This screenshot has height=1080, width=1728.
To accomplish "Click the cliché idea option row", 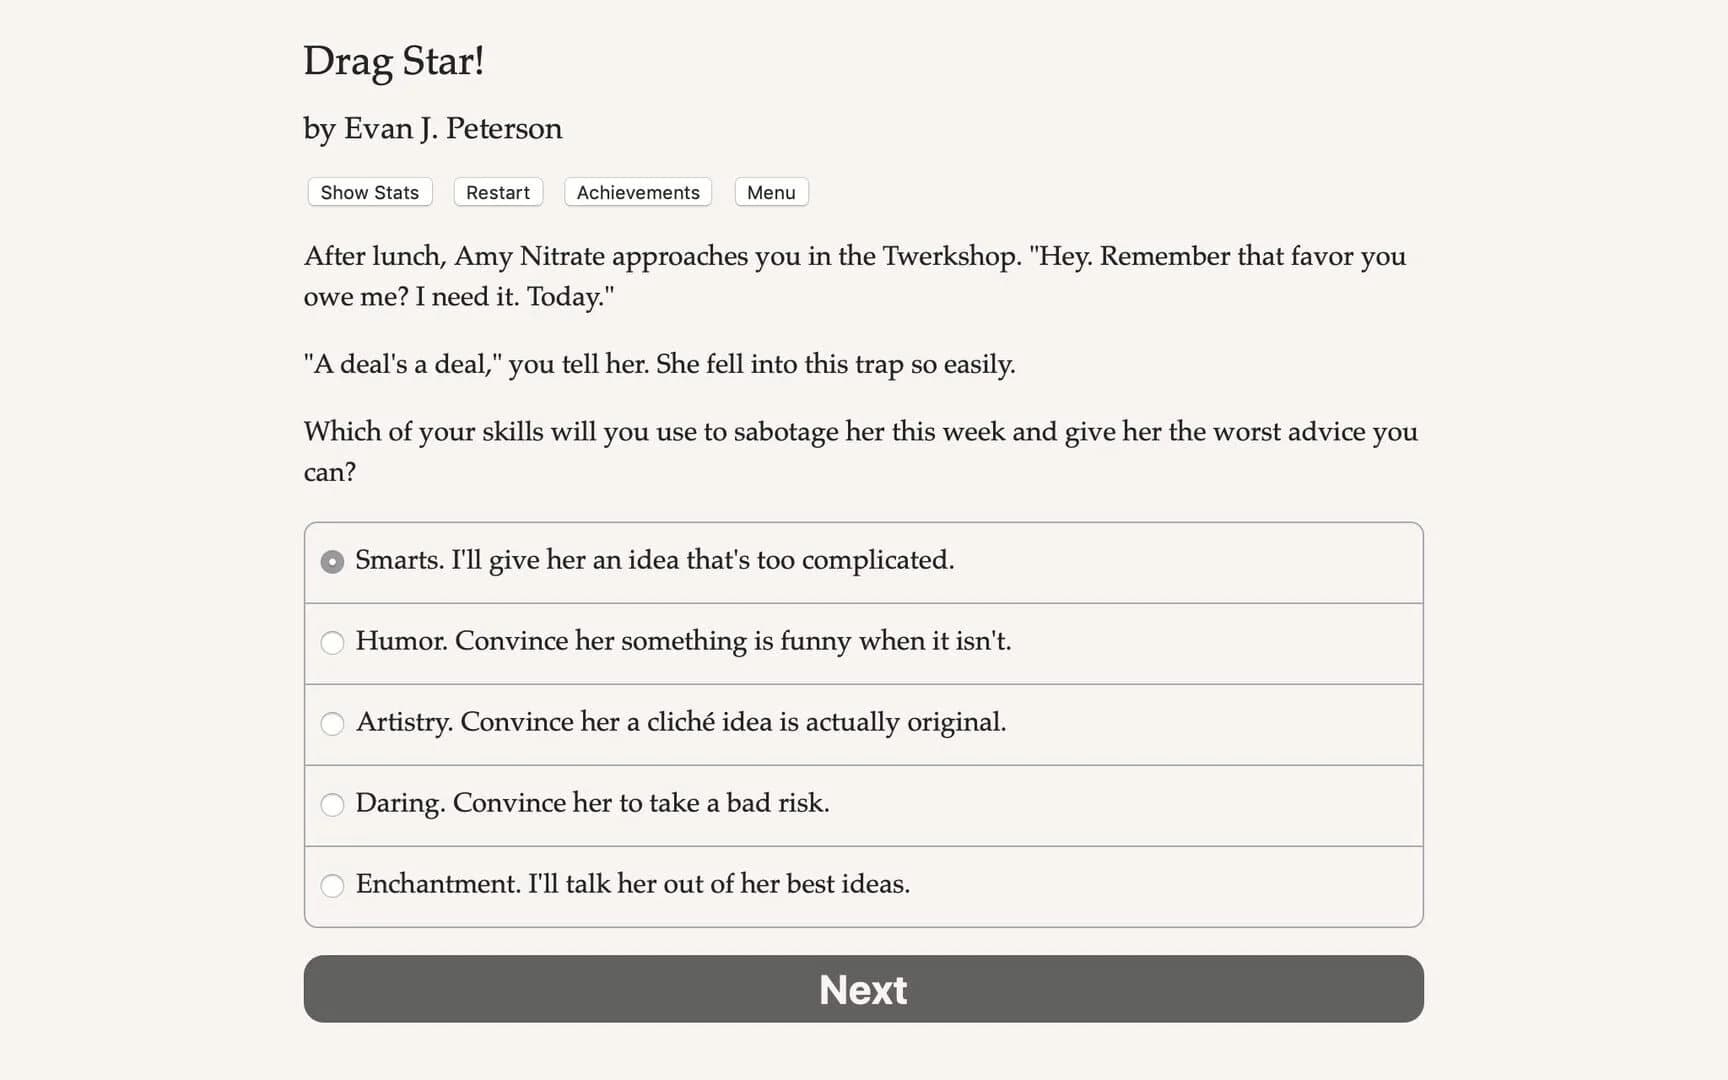I will 680,724.
